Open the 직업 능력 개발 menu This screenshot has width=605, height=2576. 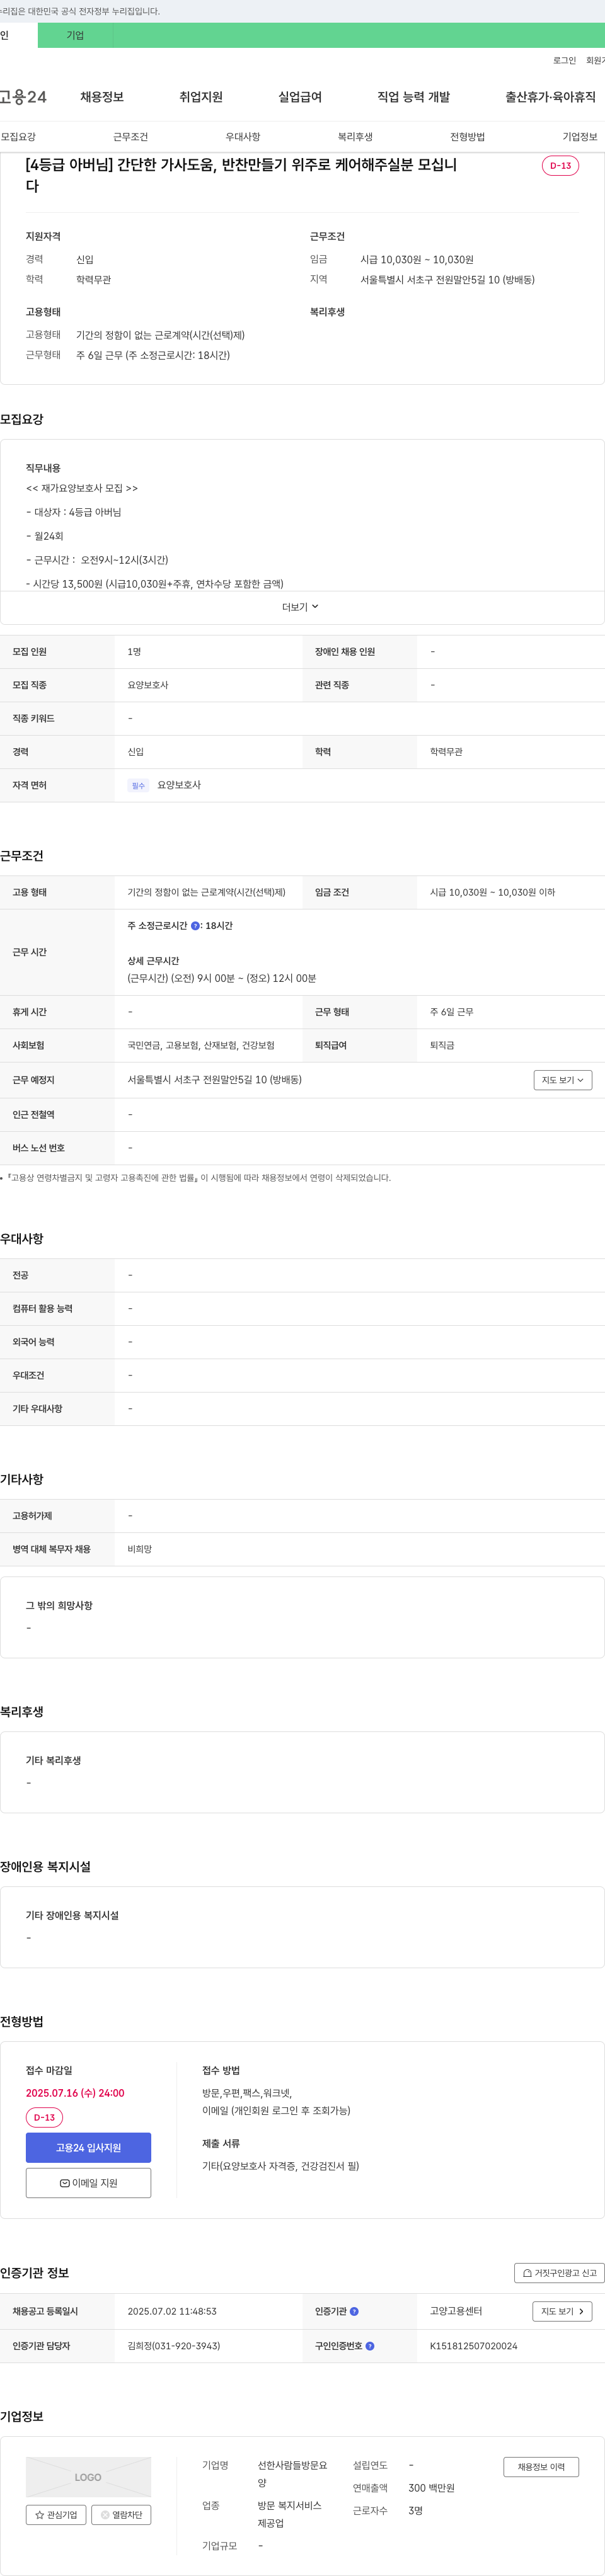point(413,97)
